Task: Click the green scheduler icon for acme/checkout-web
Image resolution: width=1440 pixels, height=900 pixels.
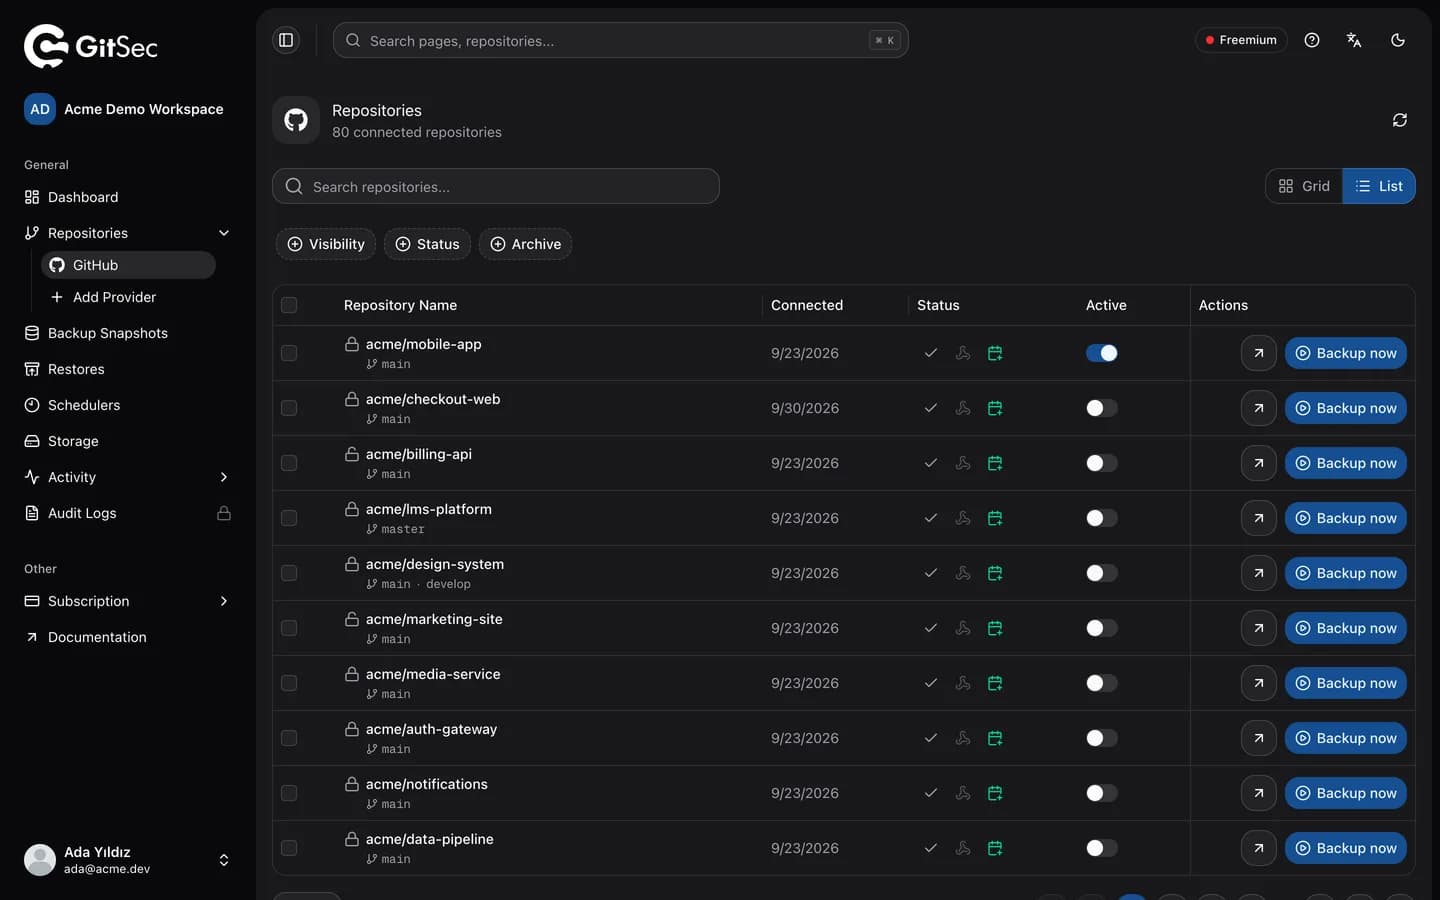Action: tap(995, 408)
